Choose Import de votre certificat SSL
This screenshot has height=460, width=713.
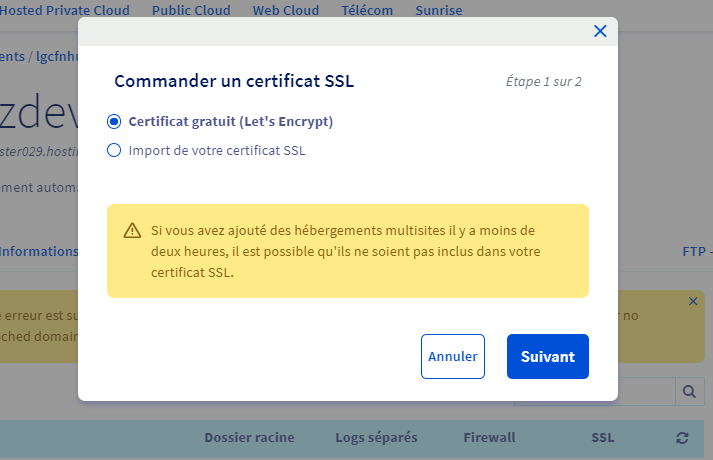114,151
